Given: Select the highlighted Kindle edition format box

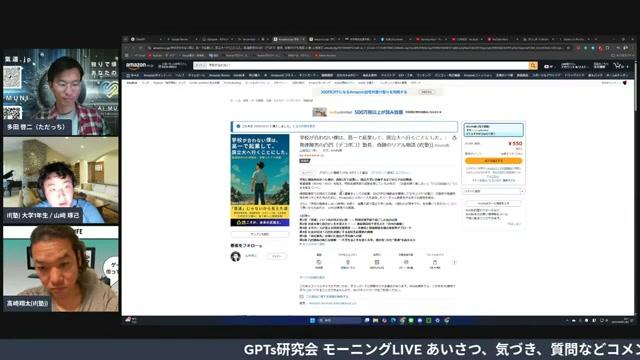Looking at the screenshot, I should (x=493, y=130).
